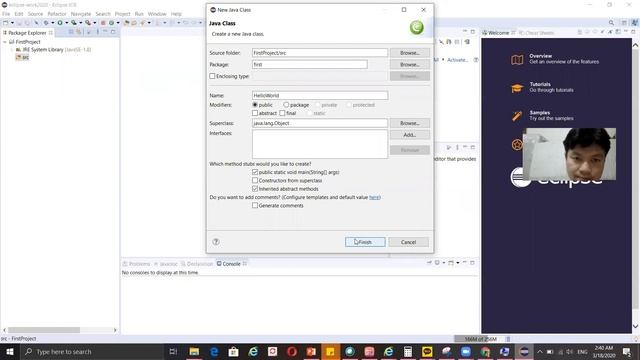The height and width of the screenshot is (360, 640).
Task: Click the help question mark in dialog
Action: (216, 242)
